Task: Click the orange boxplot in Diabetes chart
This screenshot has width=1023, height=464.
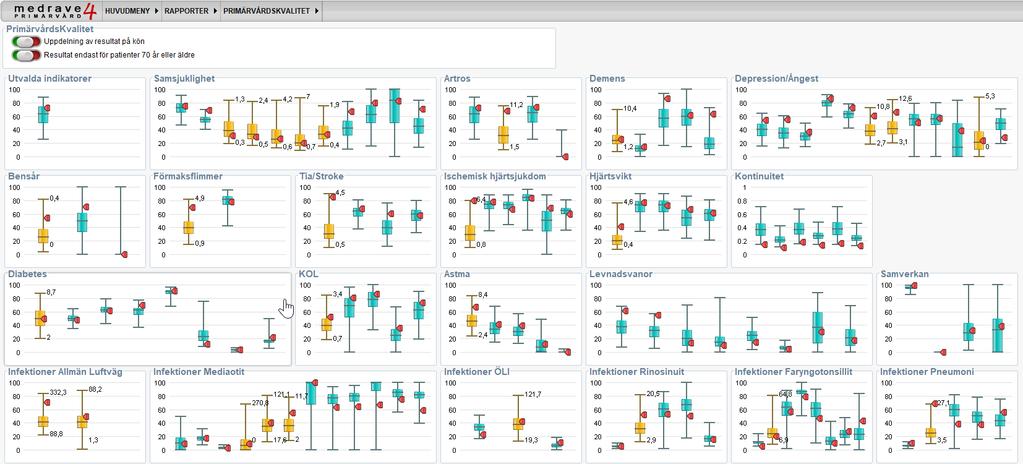Action: (40, 318)
